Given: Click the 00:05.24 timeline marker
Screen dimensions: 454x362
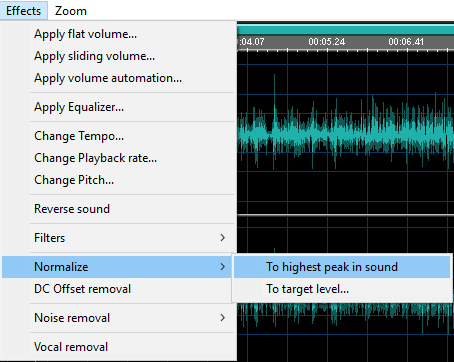Looking at the screenshot, I should click(327, 42).
